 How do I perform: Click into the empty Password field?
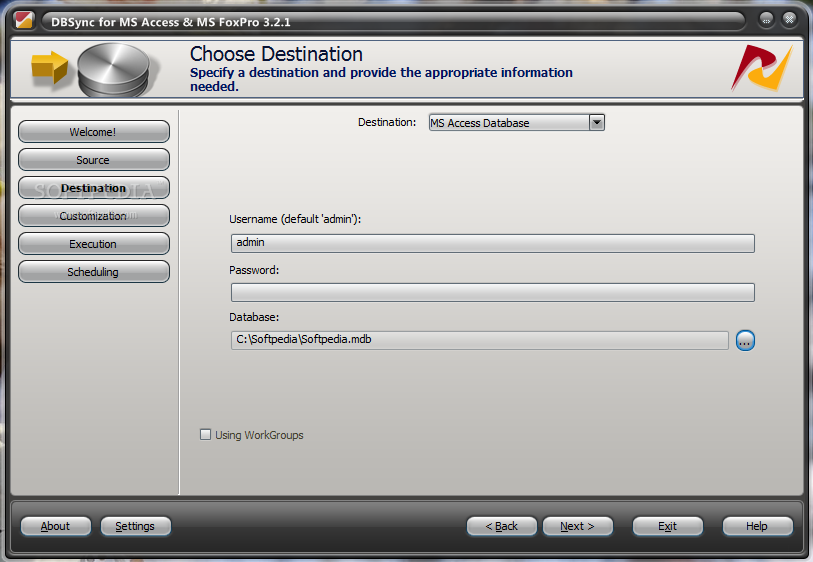point(493,292)
